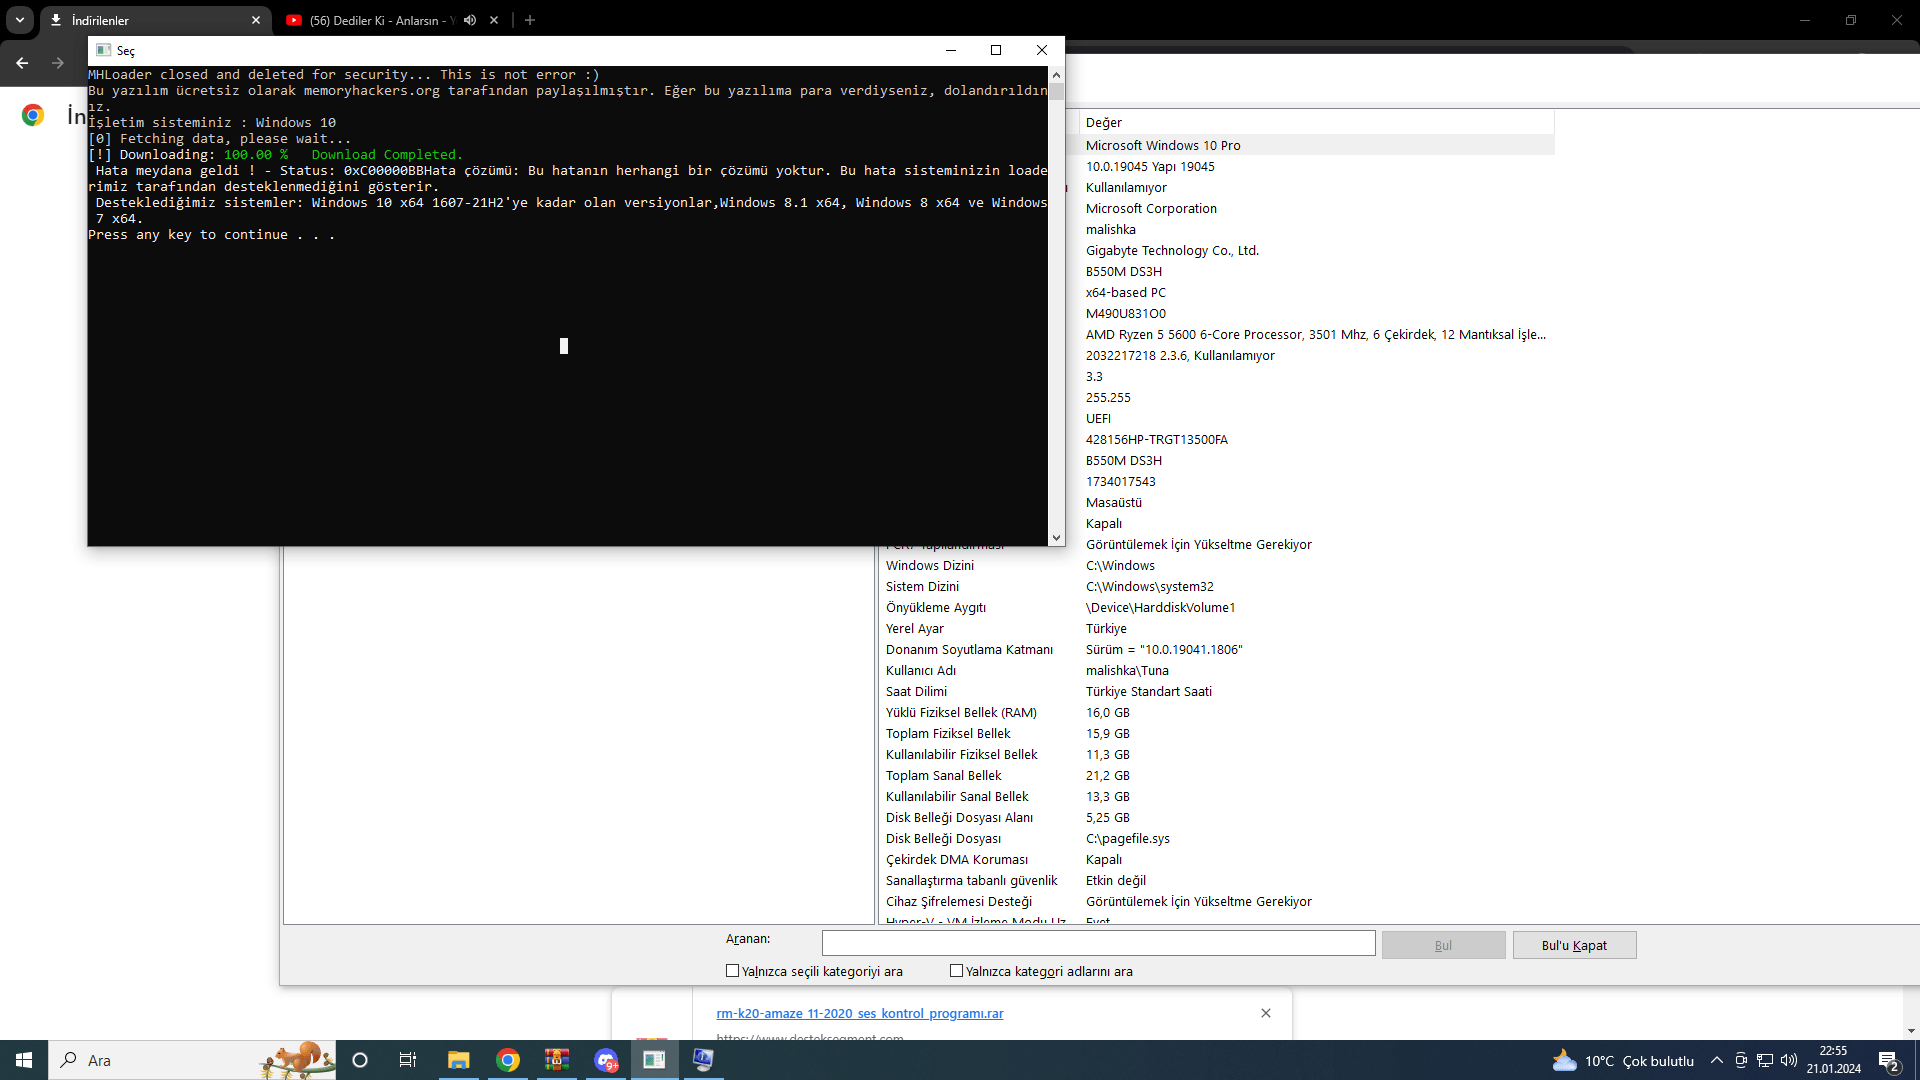
Task: Click the Bul'u Kapat button
Action: click(x=1574, y=945)
